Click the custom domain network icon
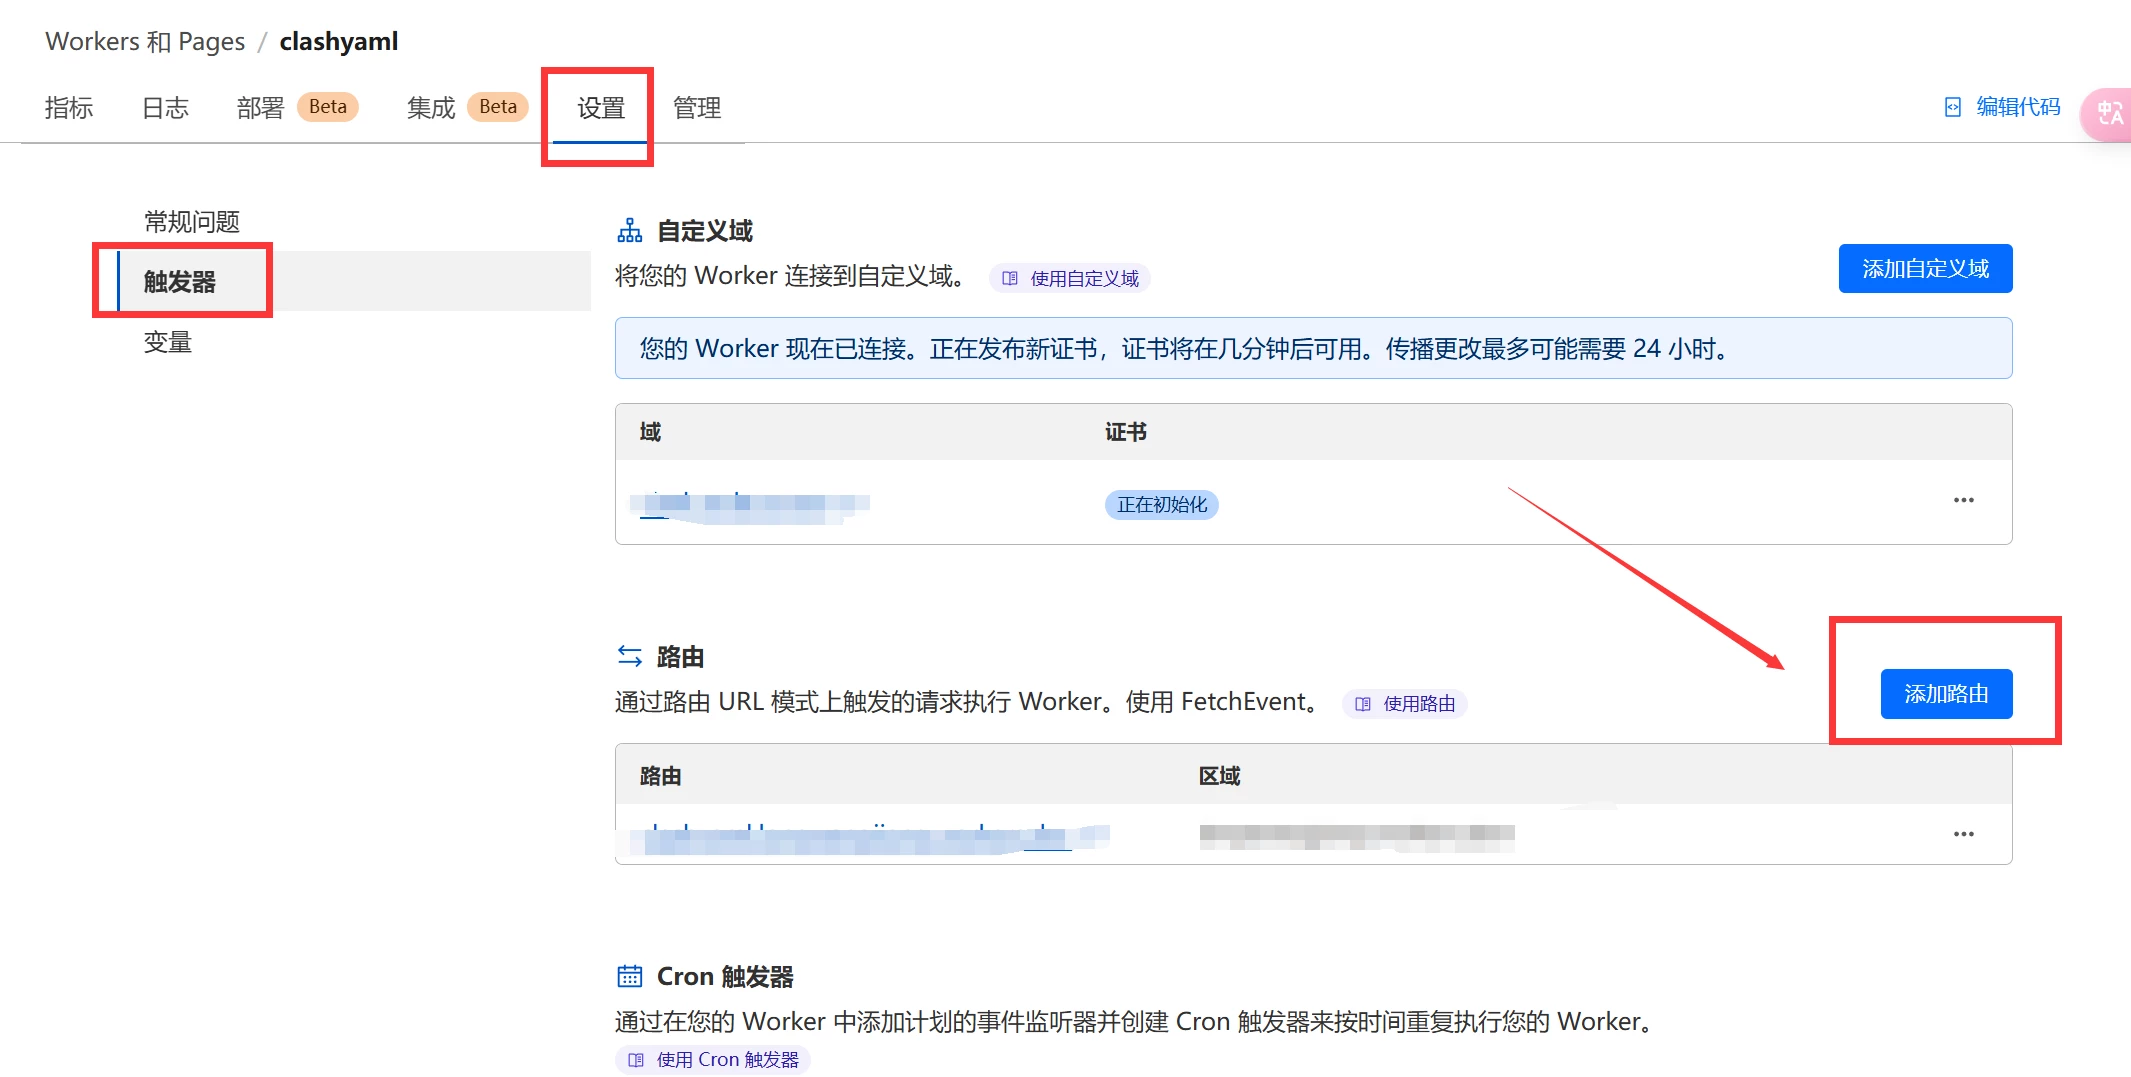 point(630,231)
